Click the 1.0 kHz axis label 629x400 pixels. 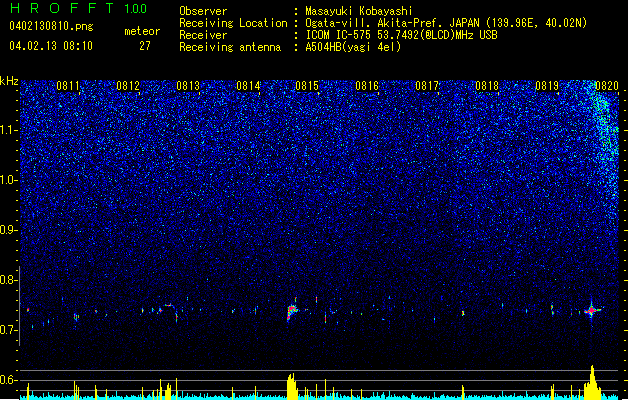coord(9,180)
